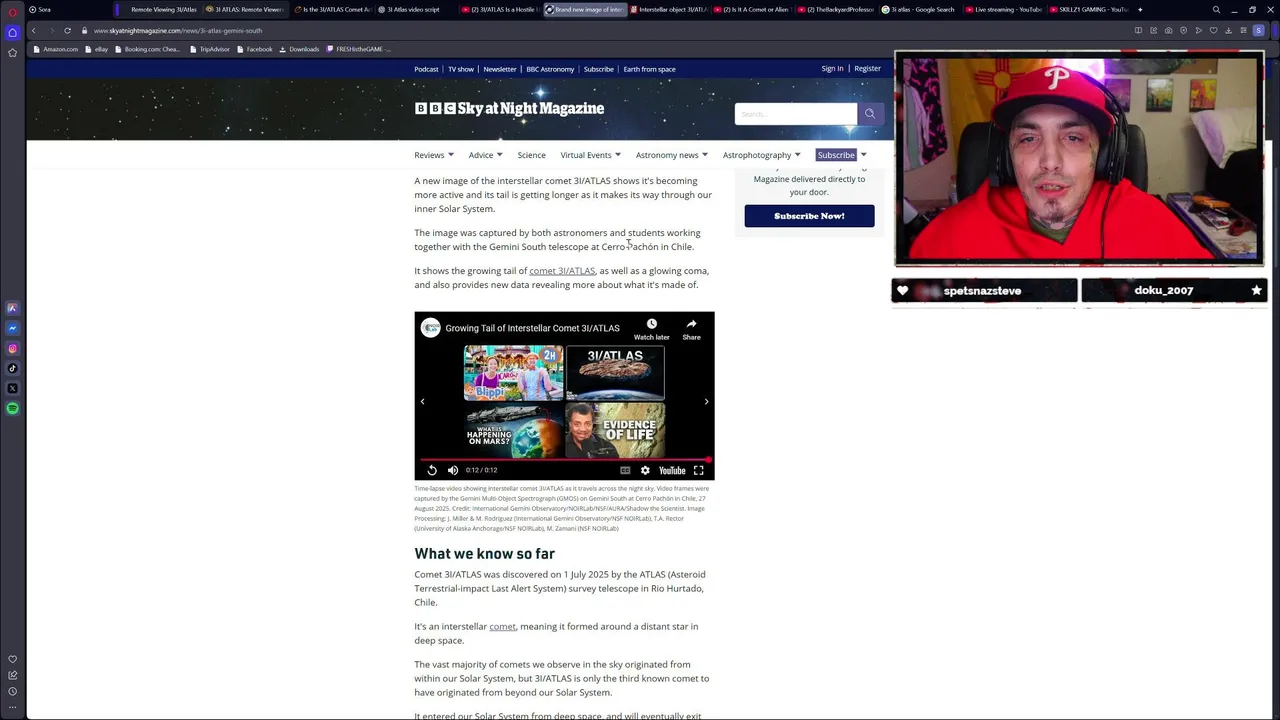Viewport: 1280px width, 720px height.
Task: Expand the Astronomy news dropdown
Action: (x=671, y=155)
